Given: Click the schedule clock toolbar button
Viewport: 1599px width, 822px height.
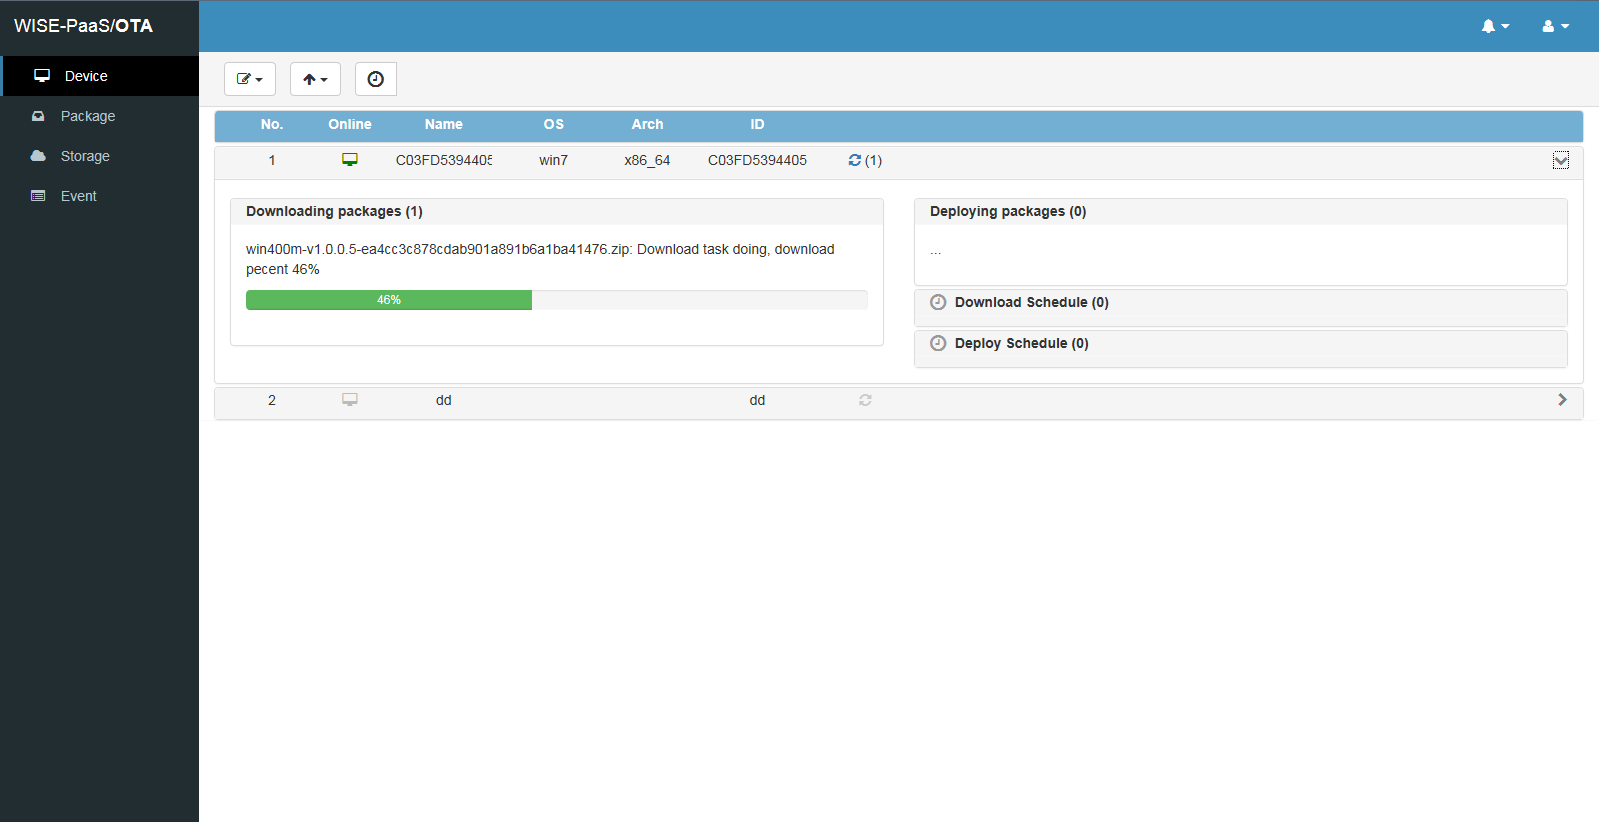Looking at the screenshot, I should pyautogui.click(x=375, y=79).
